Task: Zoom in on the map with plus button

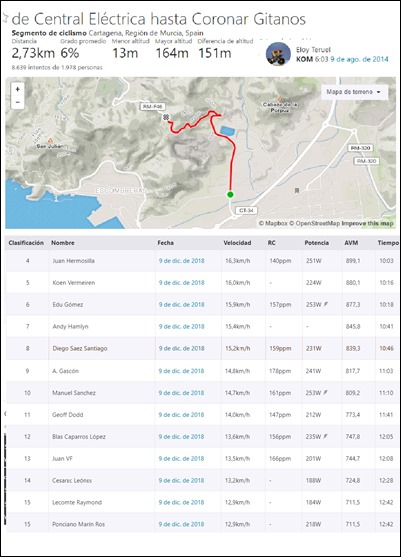Action: (x=18, y=89)
